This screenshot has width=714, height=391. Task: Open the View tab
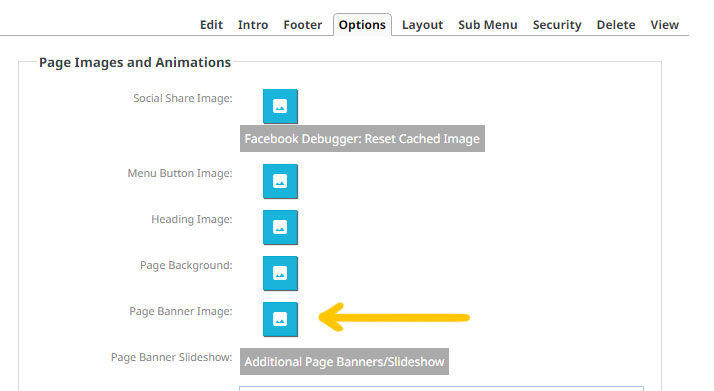pyautogui.click(x=664, y=25)
